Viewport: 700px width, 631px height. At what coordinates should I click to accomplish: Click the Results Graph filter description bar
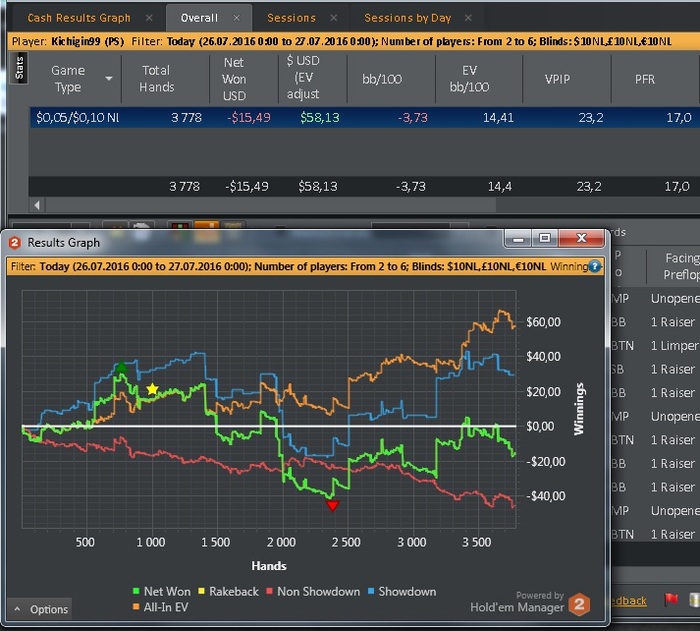(305, 267)
